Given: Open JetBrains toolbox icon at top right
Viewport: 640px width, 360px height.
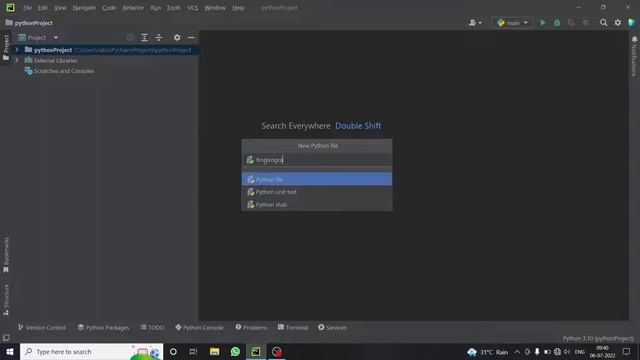Looking at the screenshot, I should point(632,23).
